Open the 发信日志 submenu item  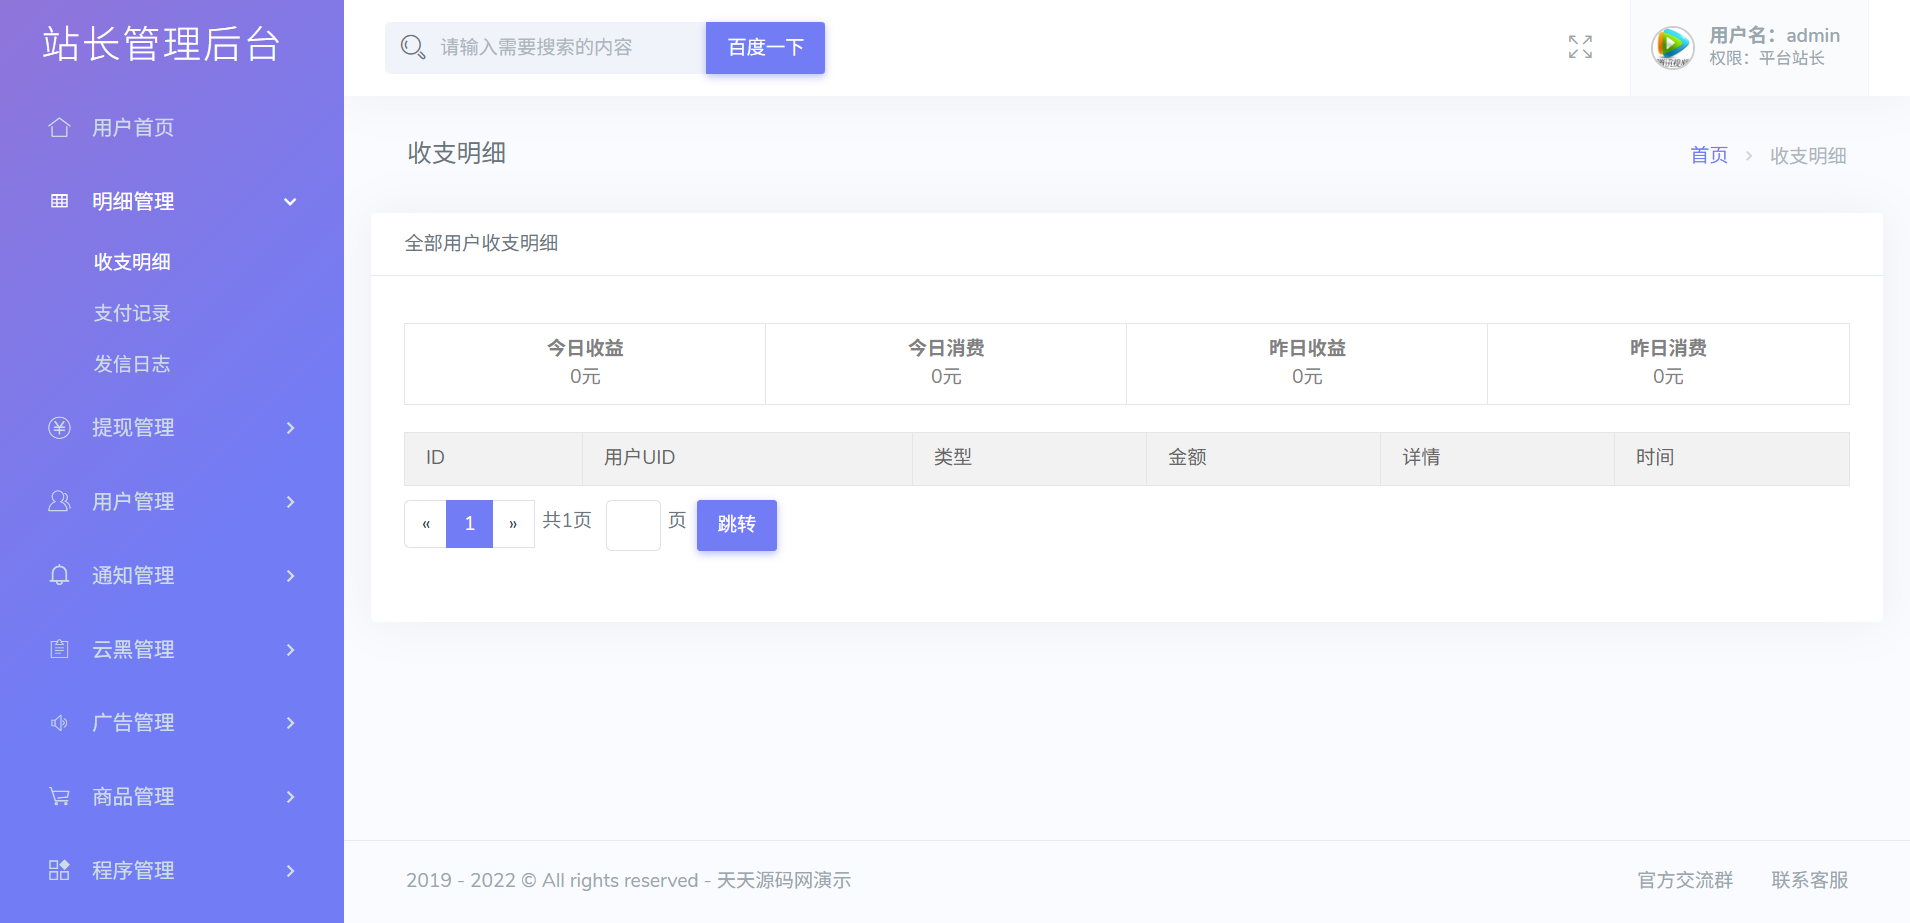131,364
